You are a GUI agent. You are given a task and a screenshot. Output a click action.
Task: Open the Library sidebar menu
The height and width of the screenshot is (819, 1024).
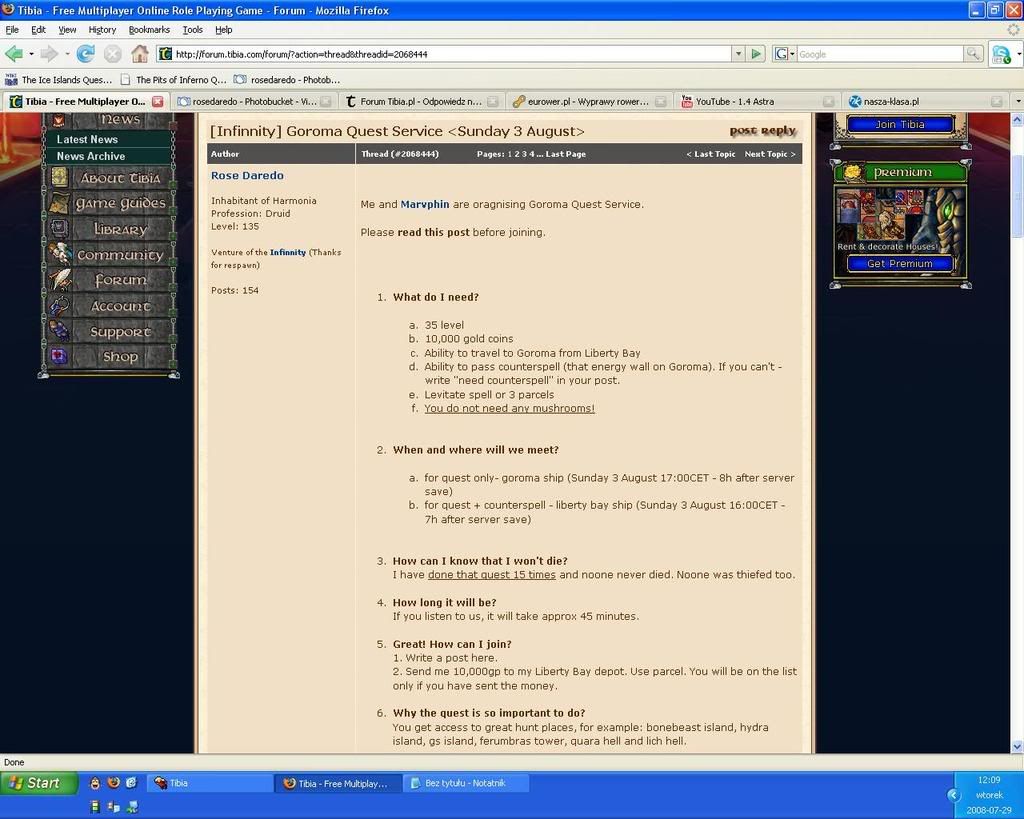[x=110, y=229]
